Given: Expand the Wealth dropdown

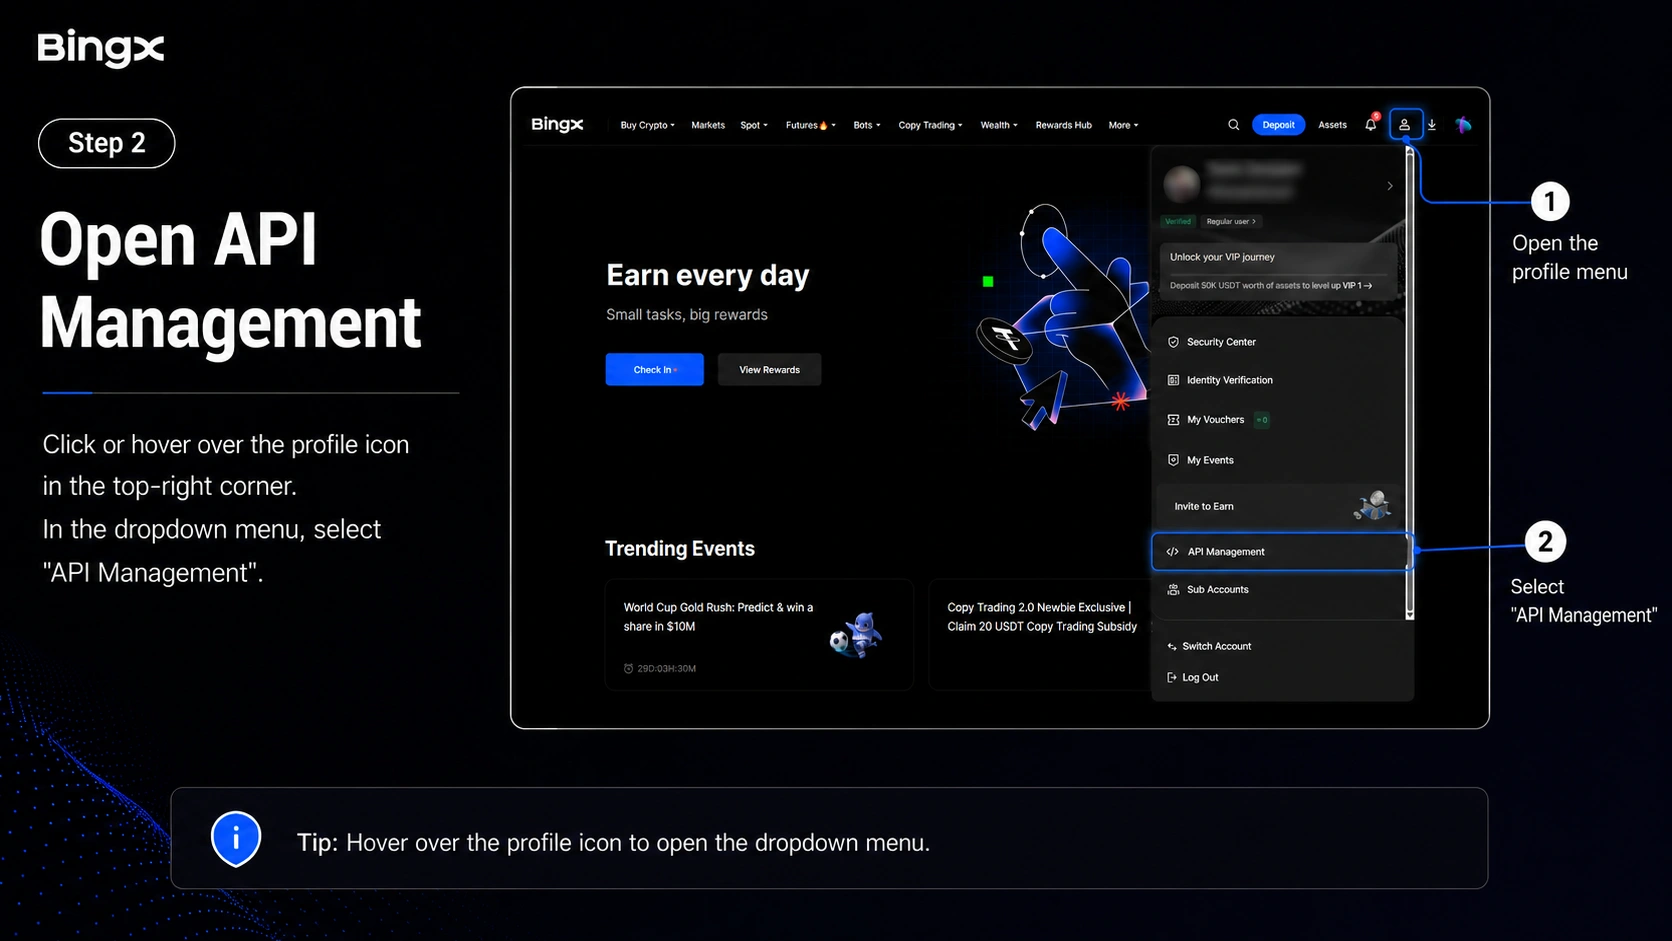Looking at the screenshot, I should (x=999, y=125).
